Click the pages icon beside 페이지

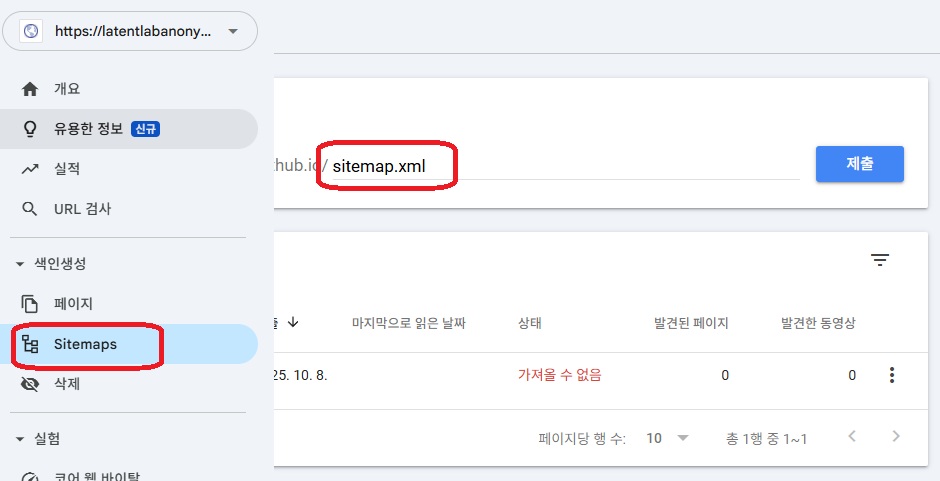point(30,303)
